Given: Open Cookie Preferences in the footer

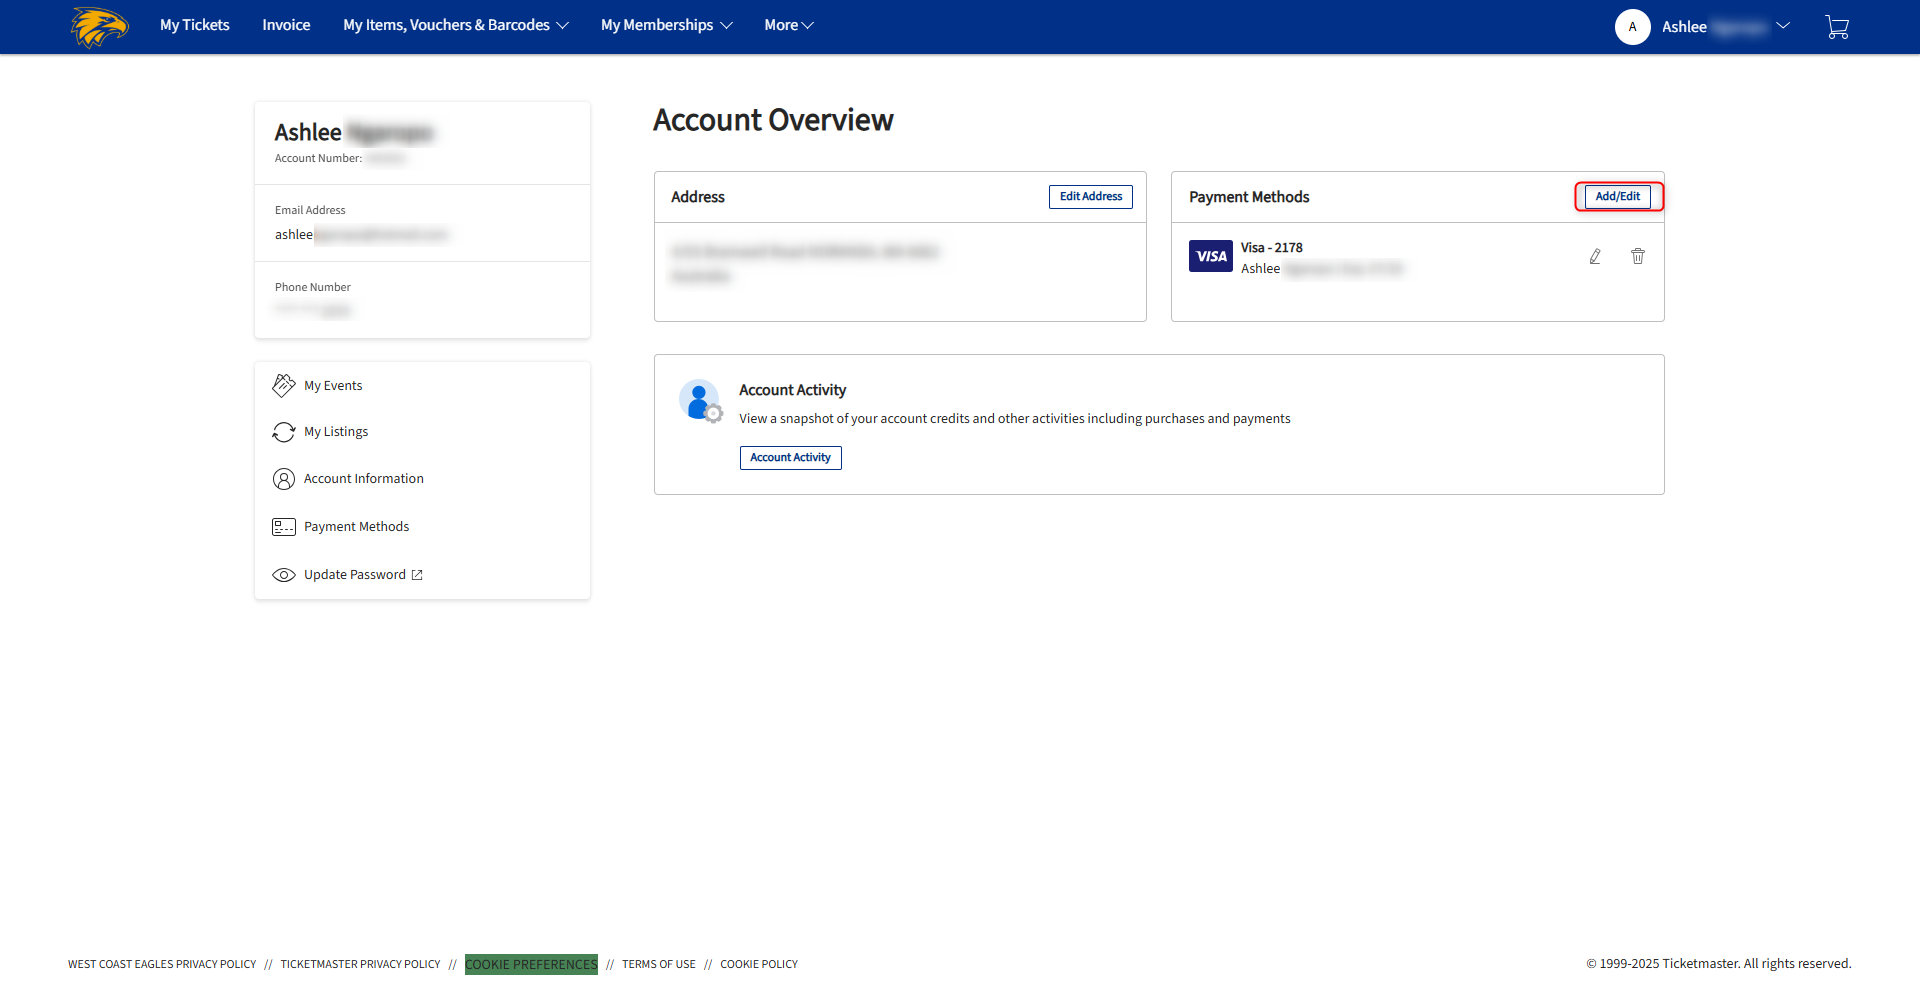Looking at the screenshot, I should click(531, 963).
